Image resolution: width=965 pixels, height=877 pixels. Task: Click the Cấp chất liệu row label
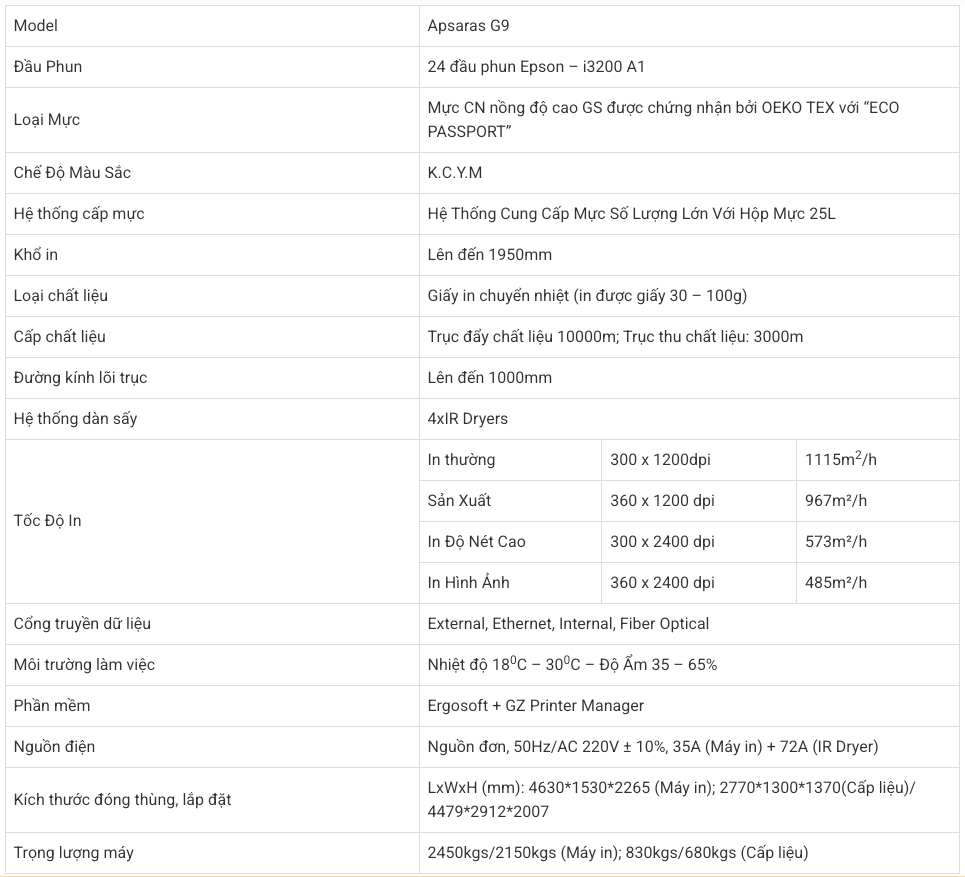pos(60,337)
